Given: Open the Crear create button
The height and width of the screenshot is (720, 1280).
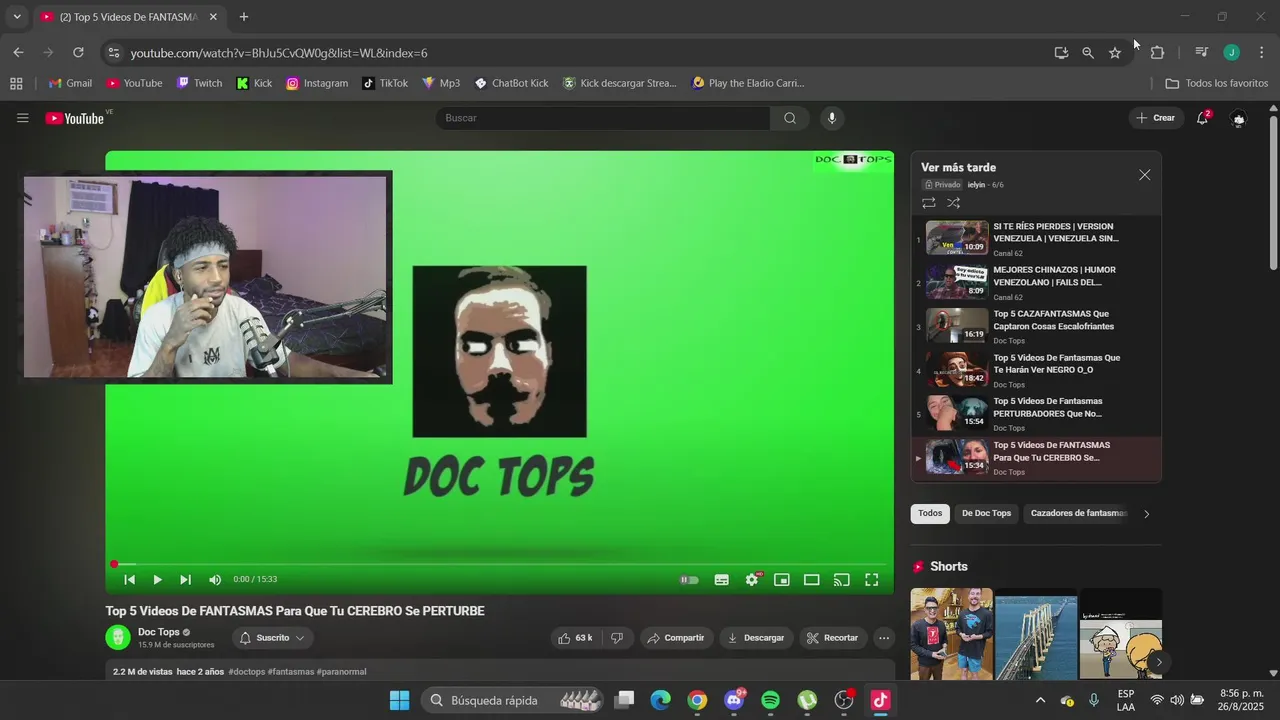Looking at the screenshot, I should point(1155,118).
